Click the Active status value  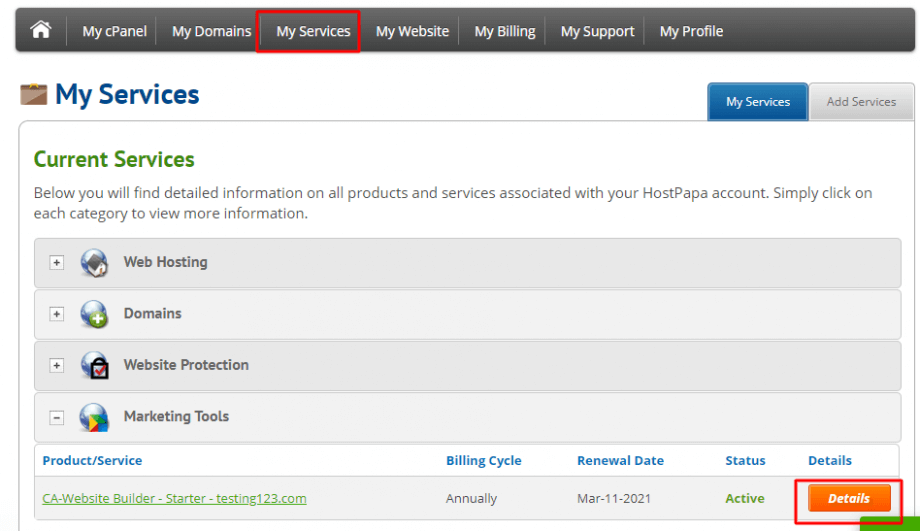pos(745,498)
